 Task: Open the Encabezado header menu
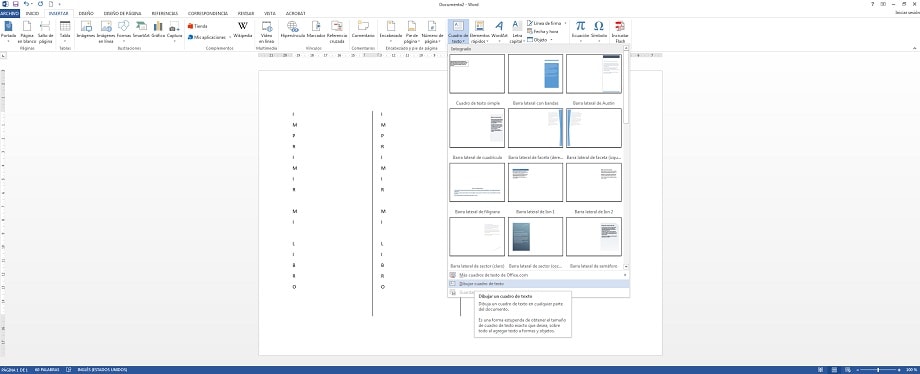coord(391,31)
